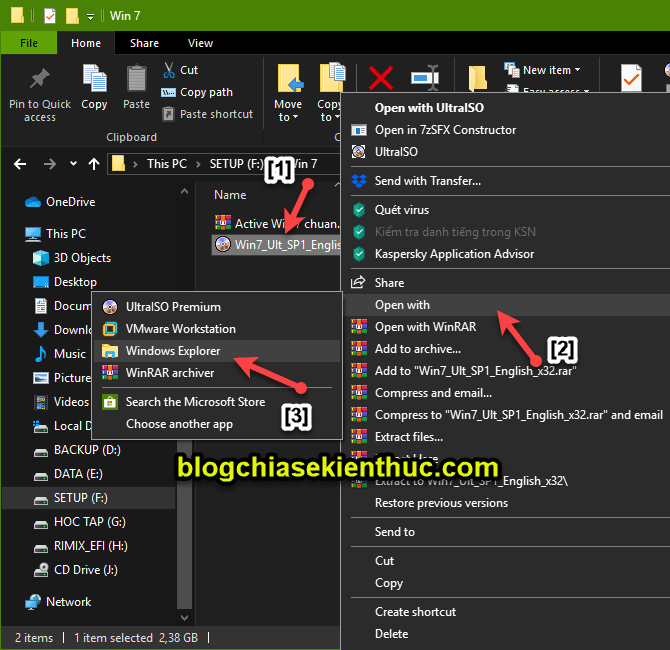Select This PC in navigation pane
Image resolution: width=670 pixels, height=650 pixels.
[55, 234]
